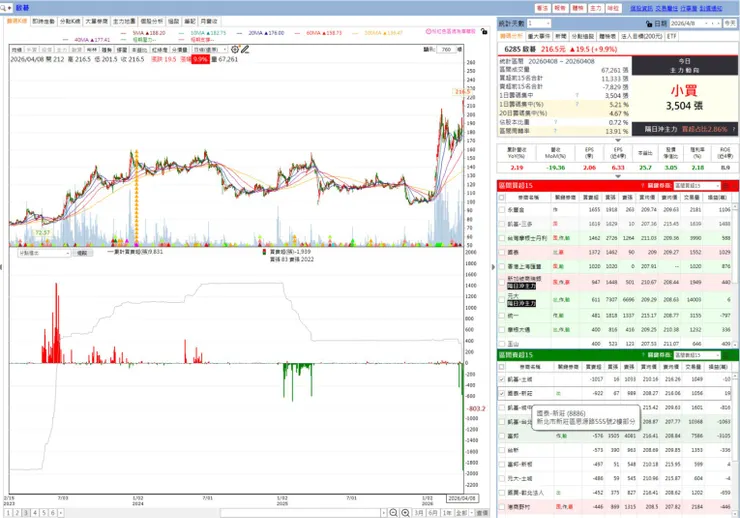The width and height of the screenshot is (740, 518).
Task: Select the pencil drawing tool
Action: 244,49
